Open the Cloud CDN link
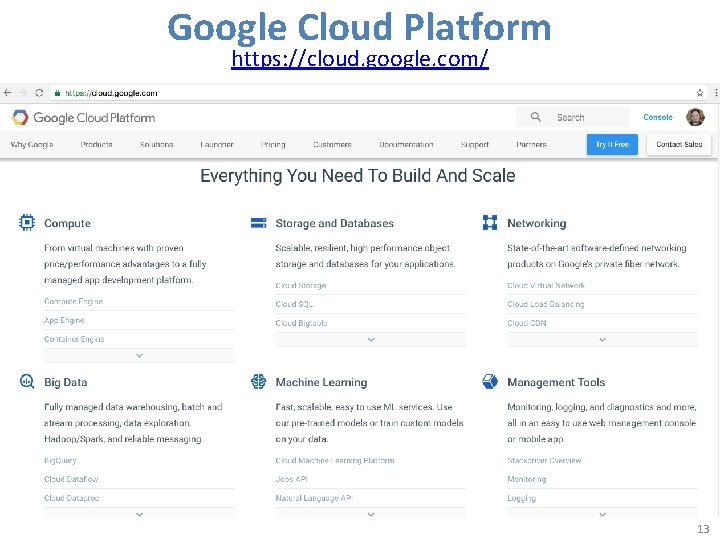Viewport: 720px width, 540px height. (527, 323)
